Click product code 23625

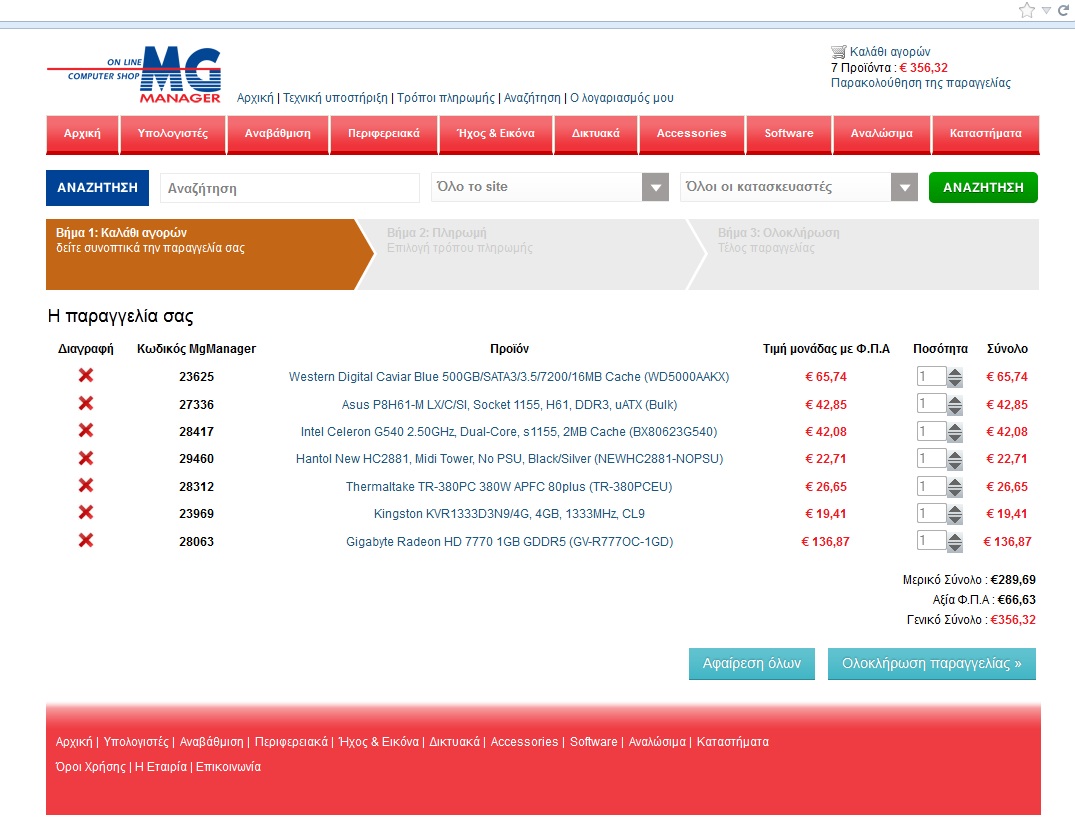197,376
